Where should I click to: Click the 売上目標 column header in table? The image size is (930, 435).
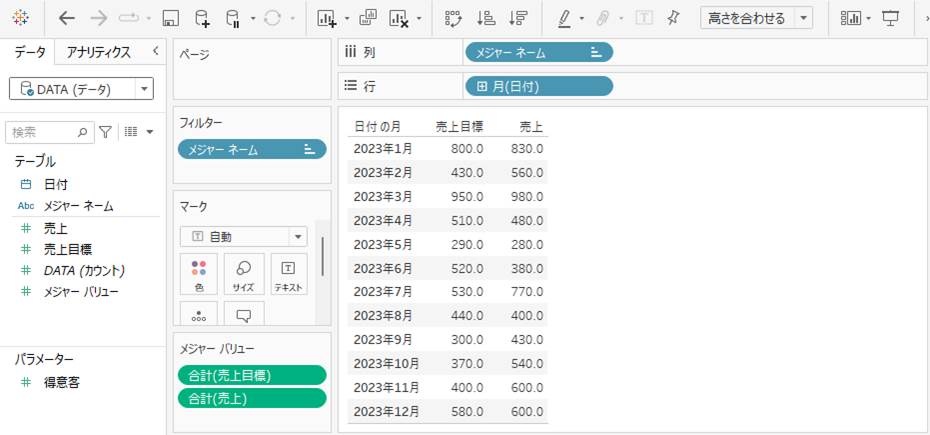[460, 126]
